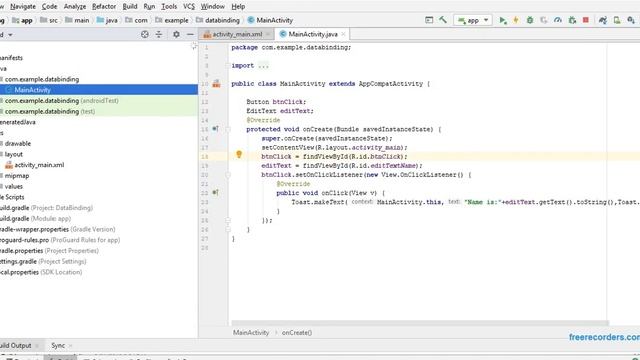Stop the app with red square icon
640x360 pixels.
(586, 20)
